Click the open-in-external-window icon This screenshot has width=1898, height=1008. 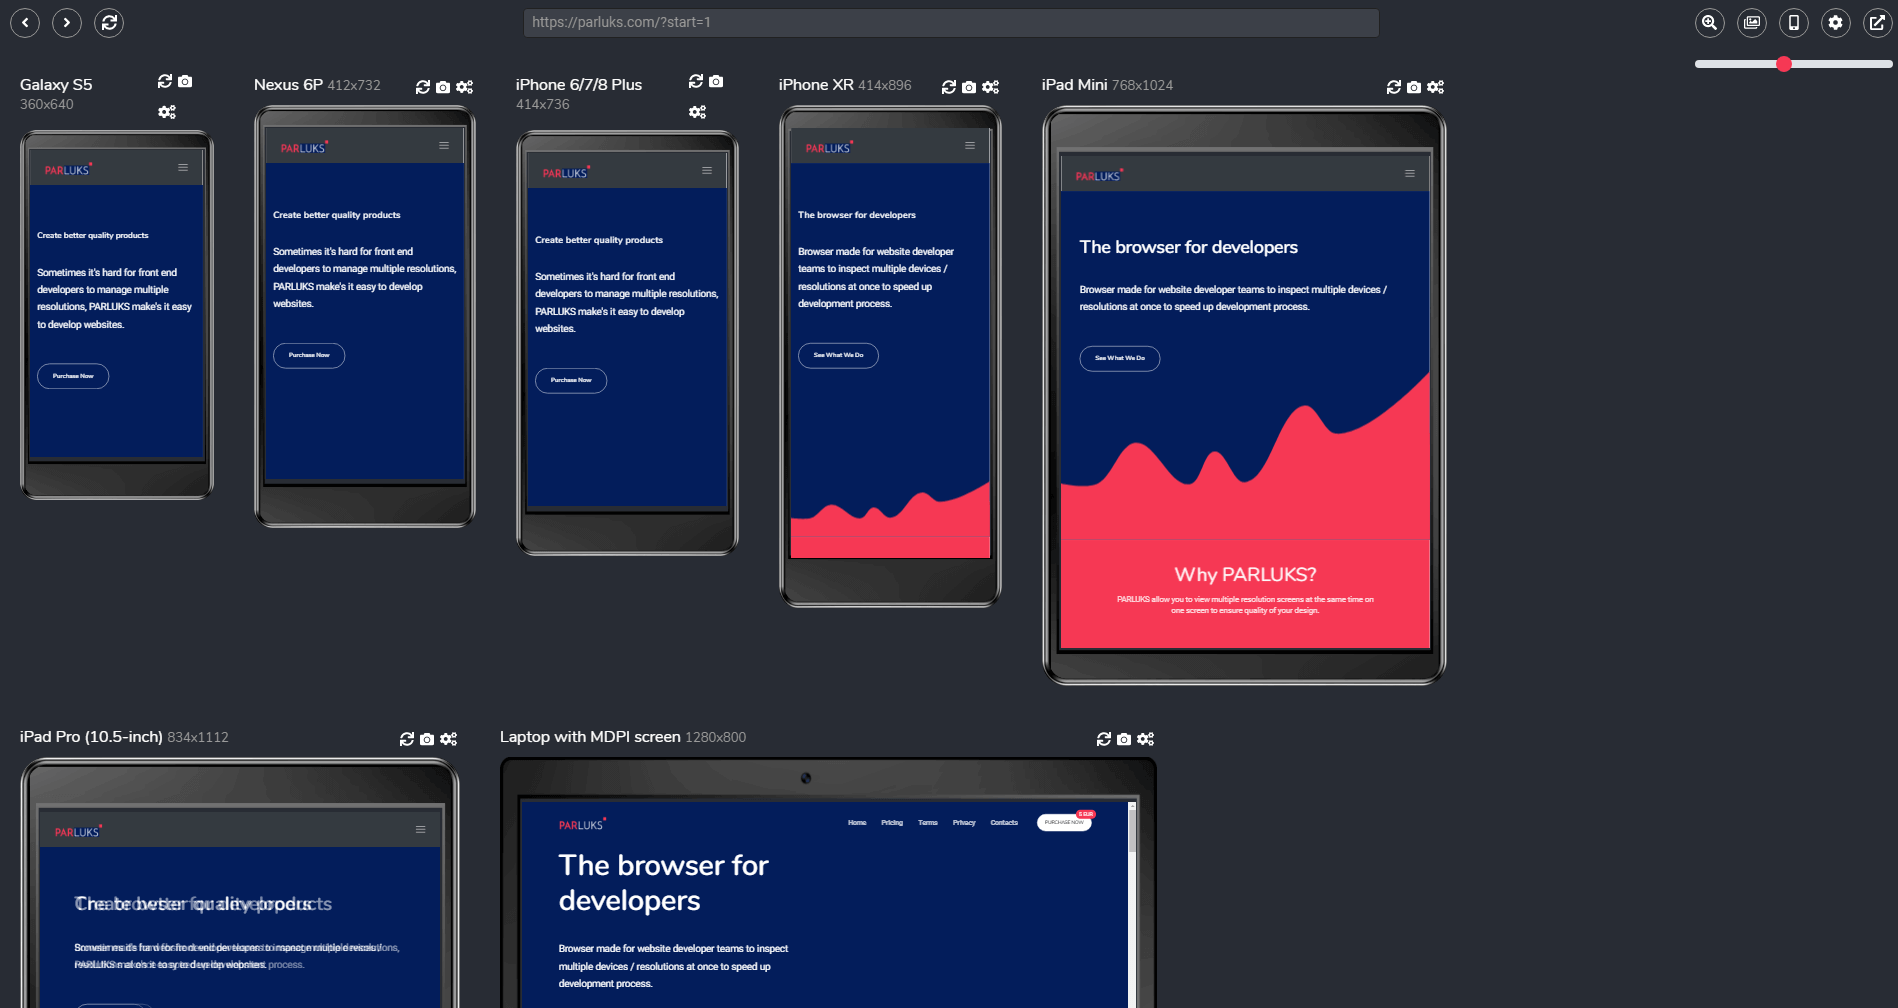(1877, 22)
